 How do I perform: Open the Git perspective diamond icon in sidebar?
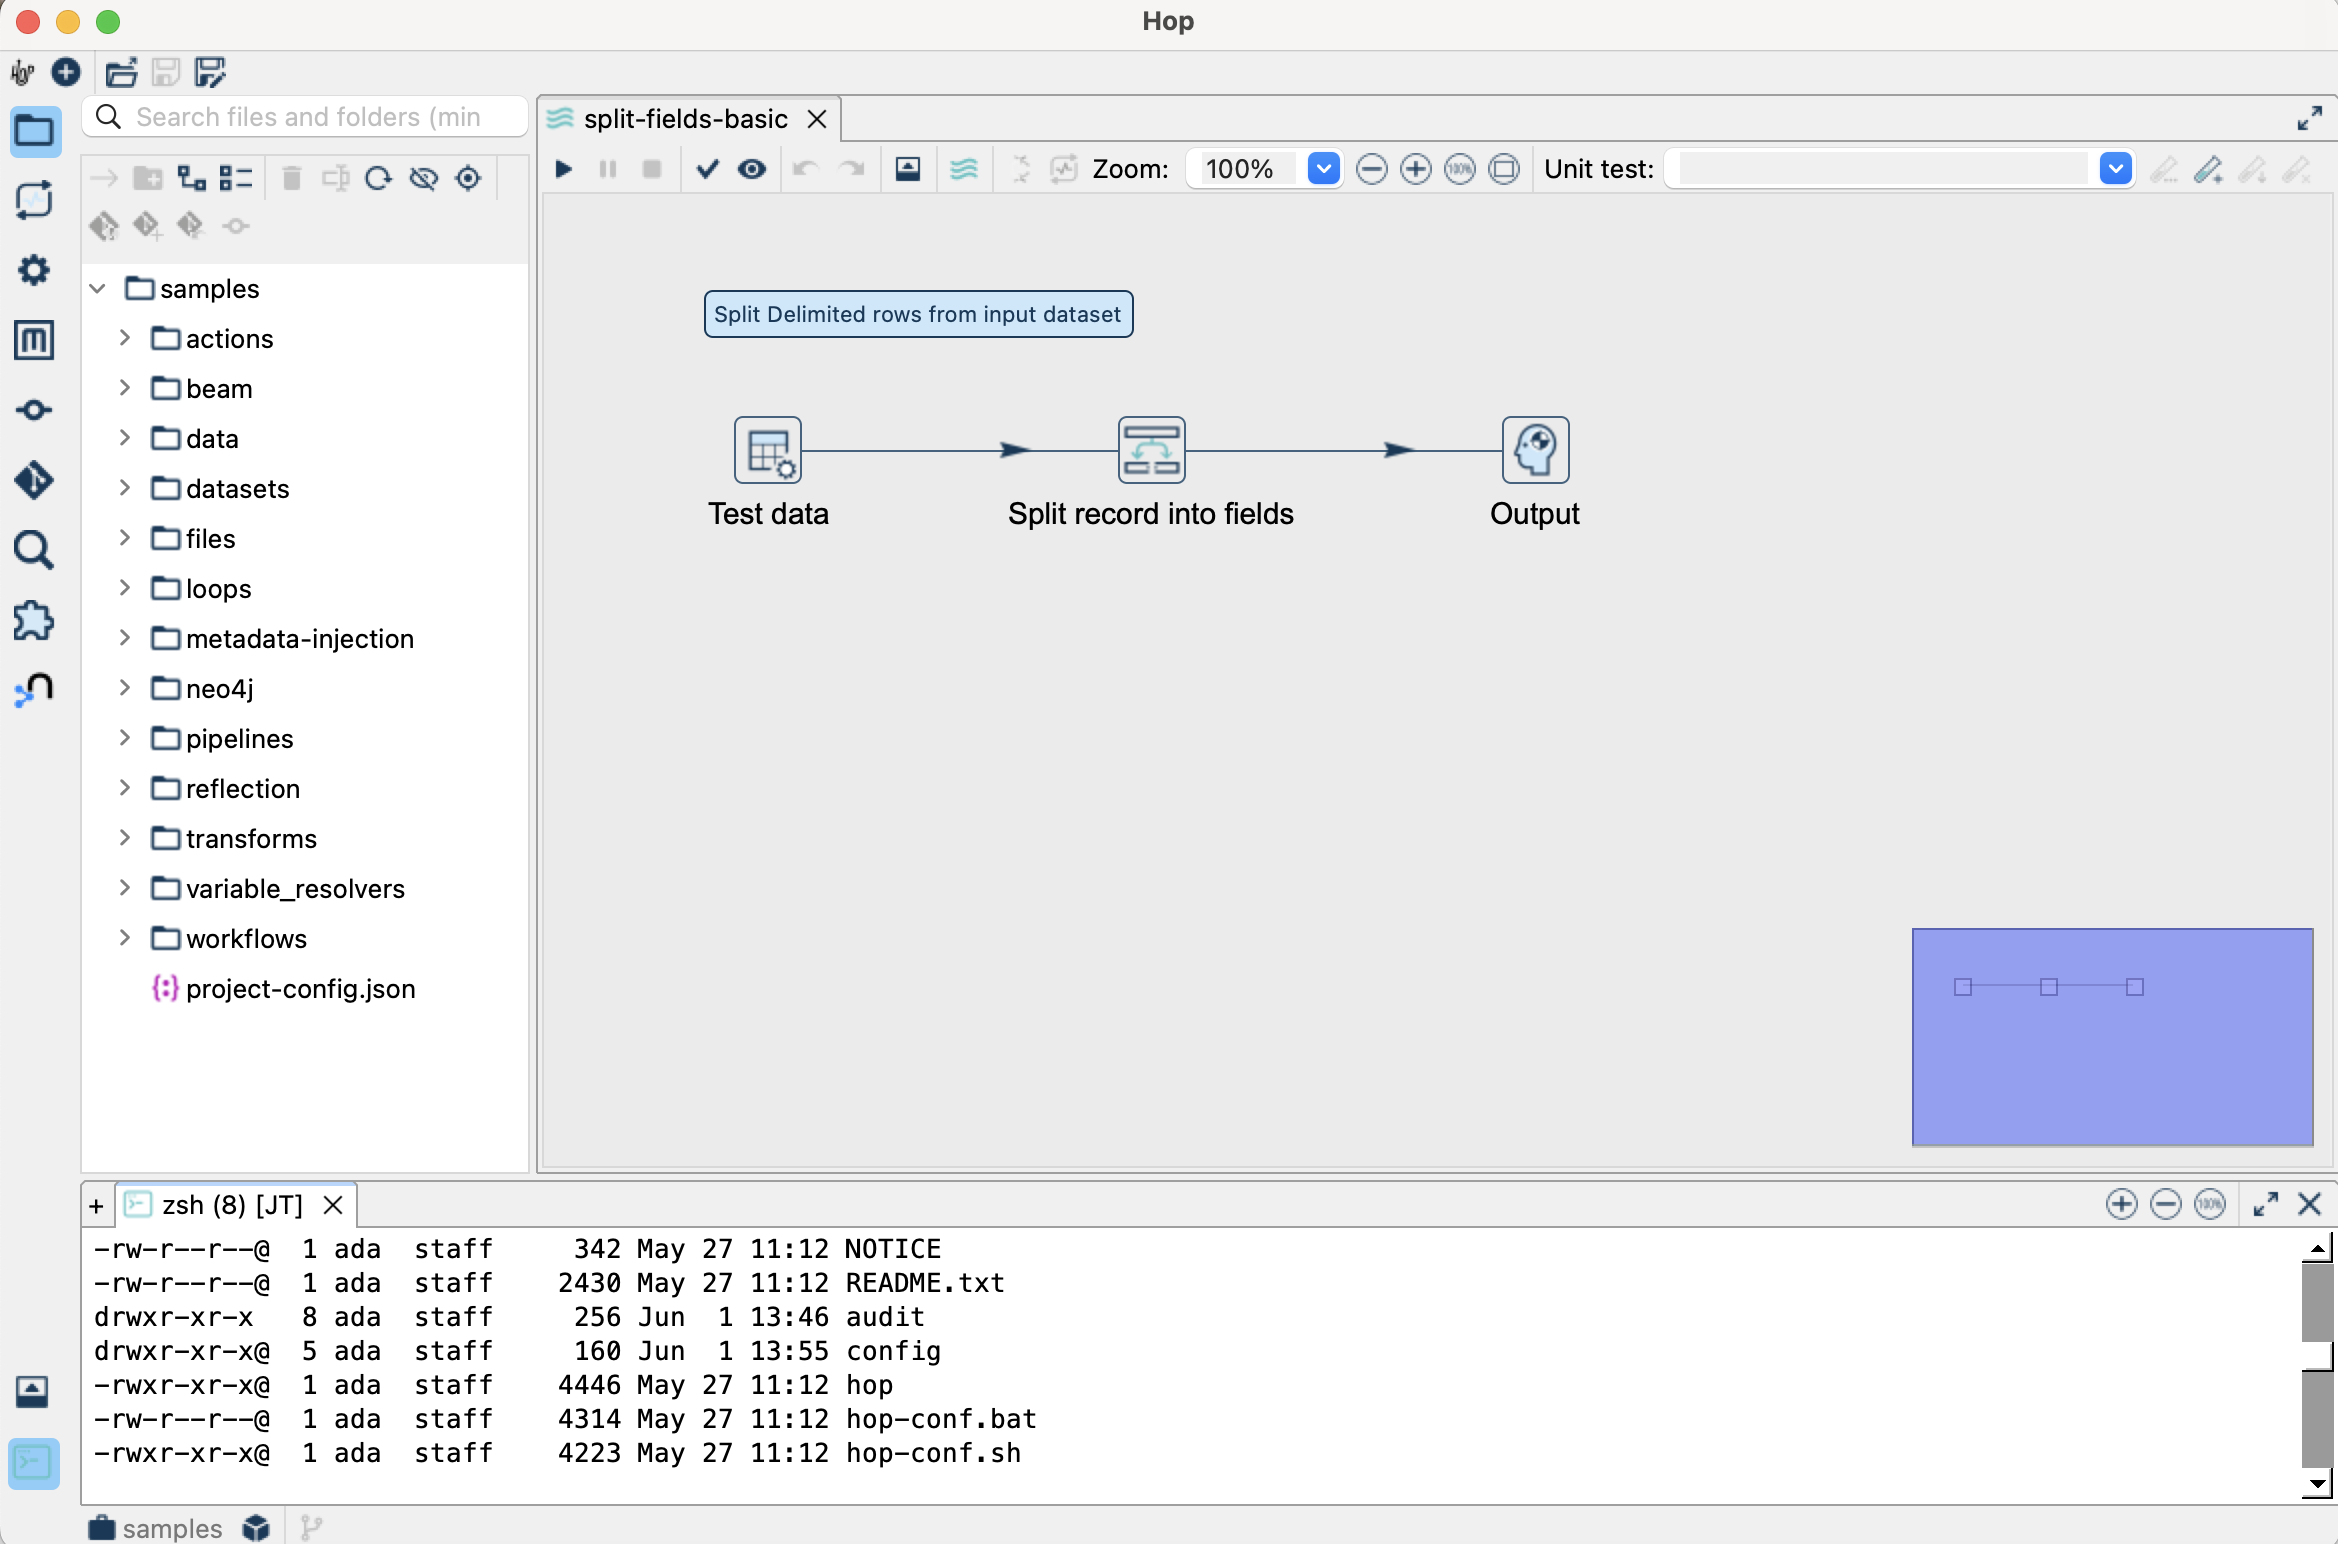pos(34,480)
